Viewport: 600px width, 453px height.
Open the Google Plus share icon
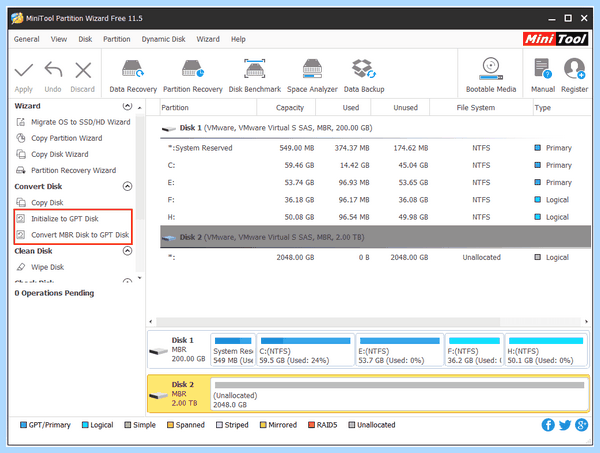pos(581,425)
